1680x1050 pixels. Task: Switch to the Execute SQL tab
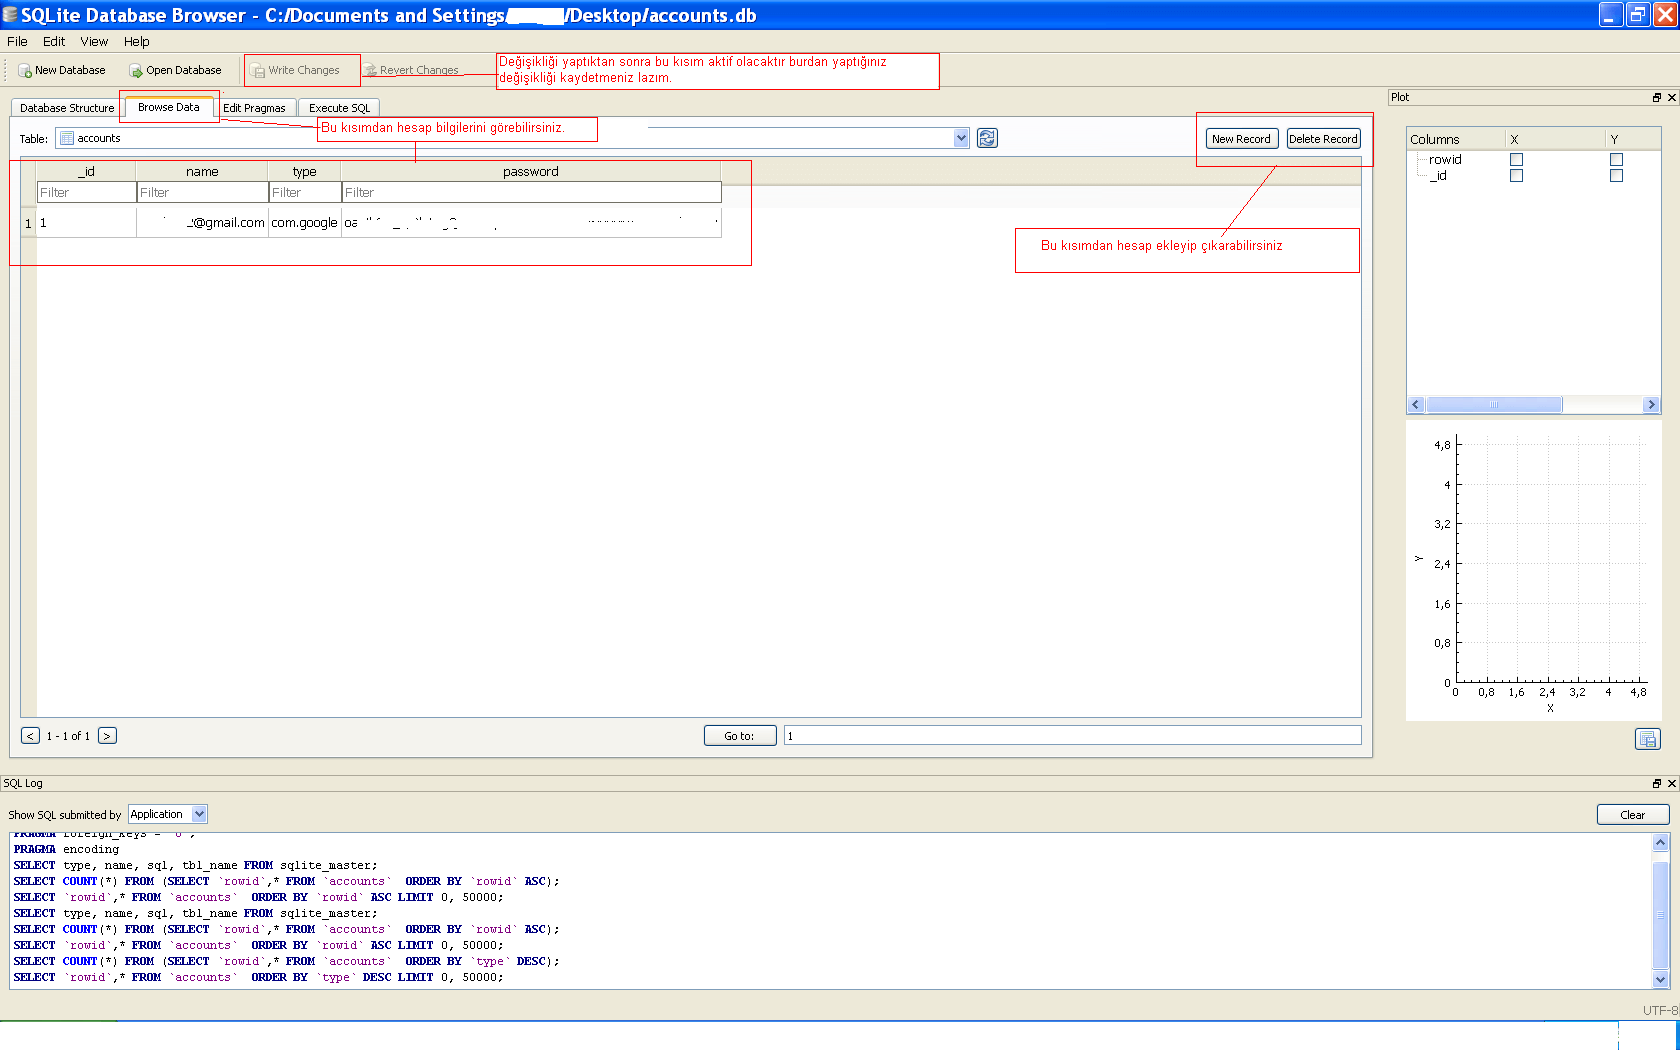tap(339, 108)
